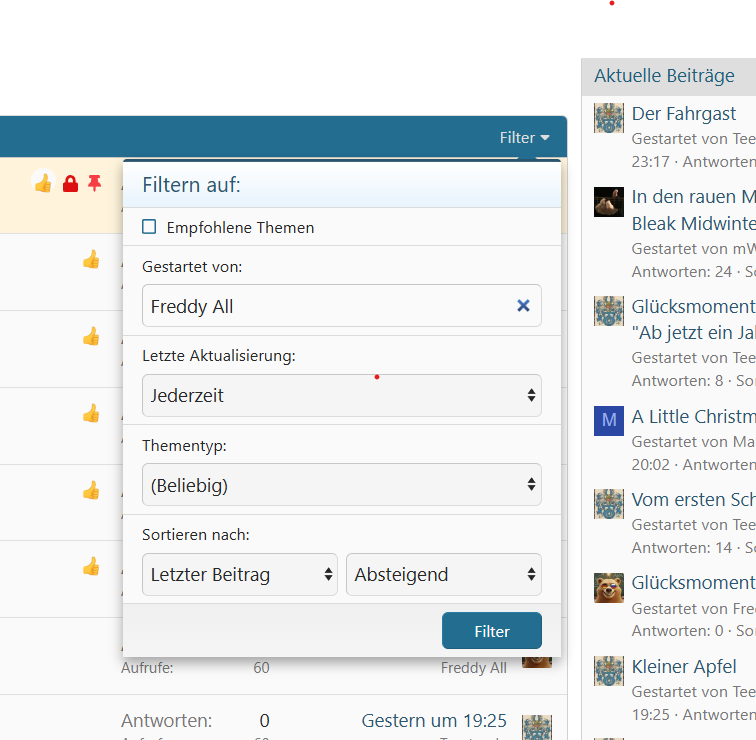Click the red pin icon
The height and width of the screenshot is (740, 756).
(x=94, y=183)
